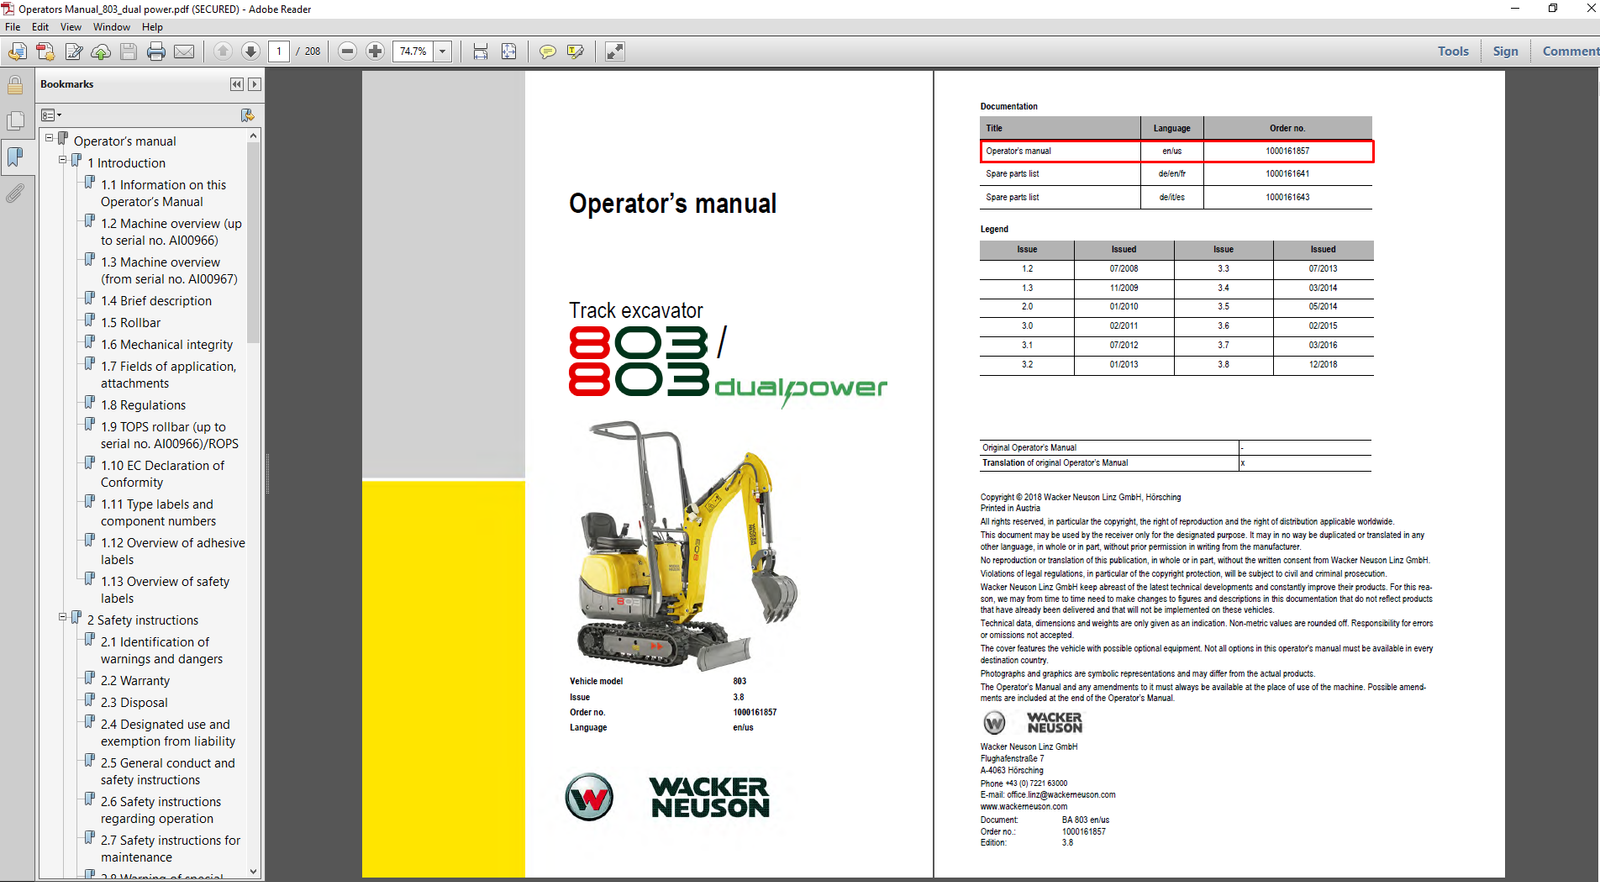Click the Open file toolbar icon
Image resolution: width=1600 pixels, height=882 pixels.
tap(17, 51)
